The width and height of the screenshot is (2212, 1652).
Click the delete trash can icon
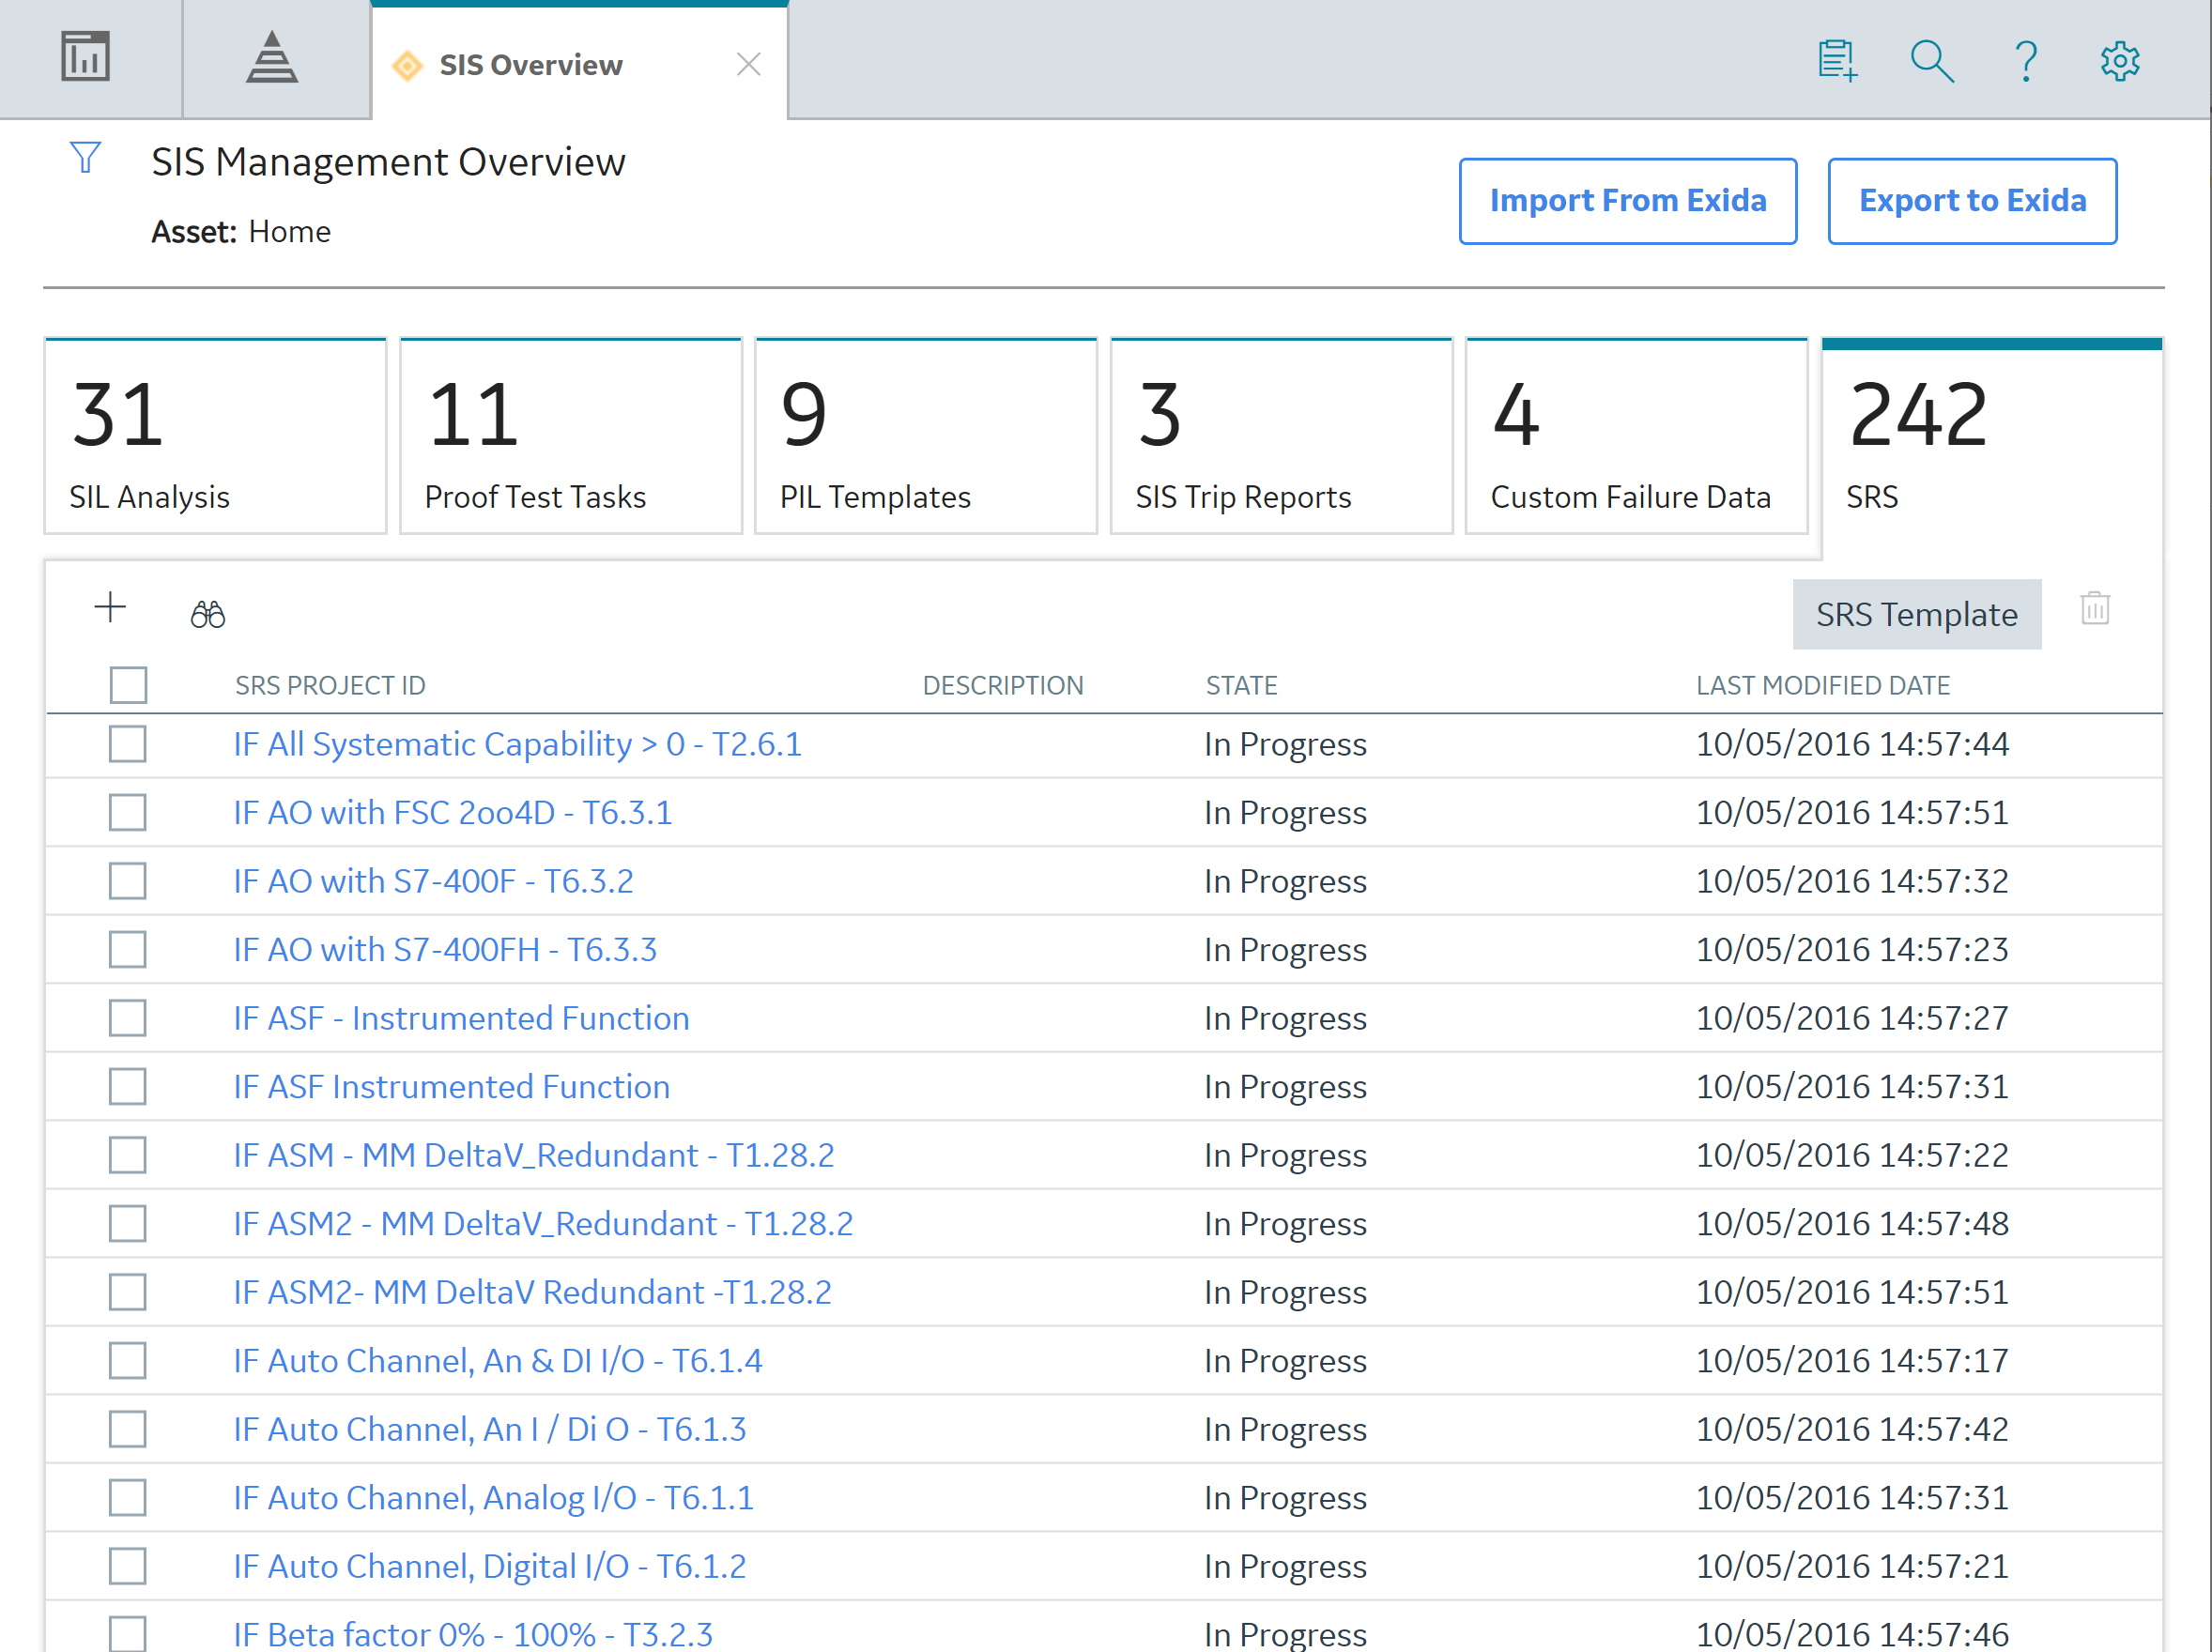coord(2095,609)
